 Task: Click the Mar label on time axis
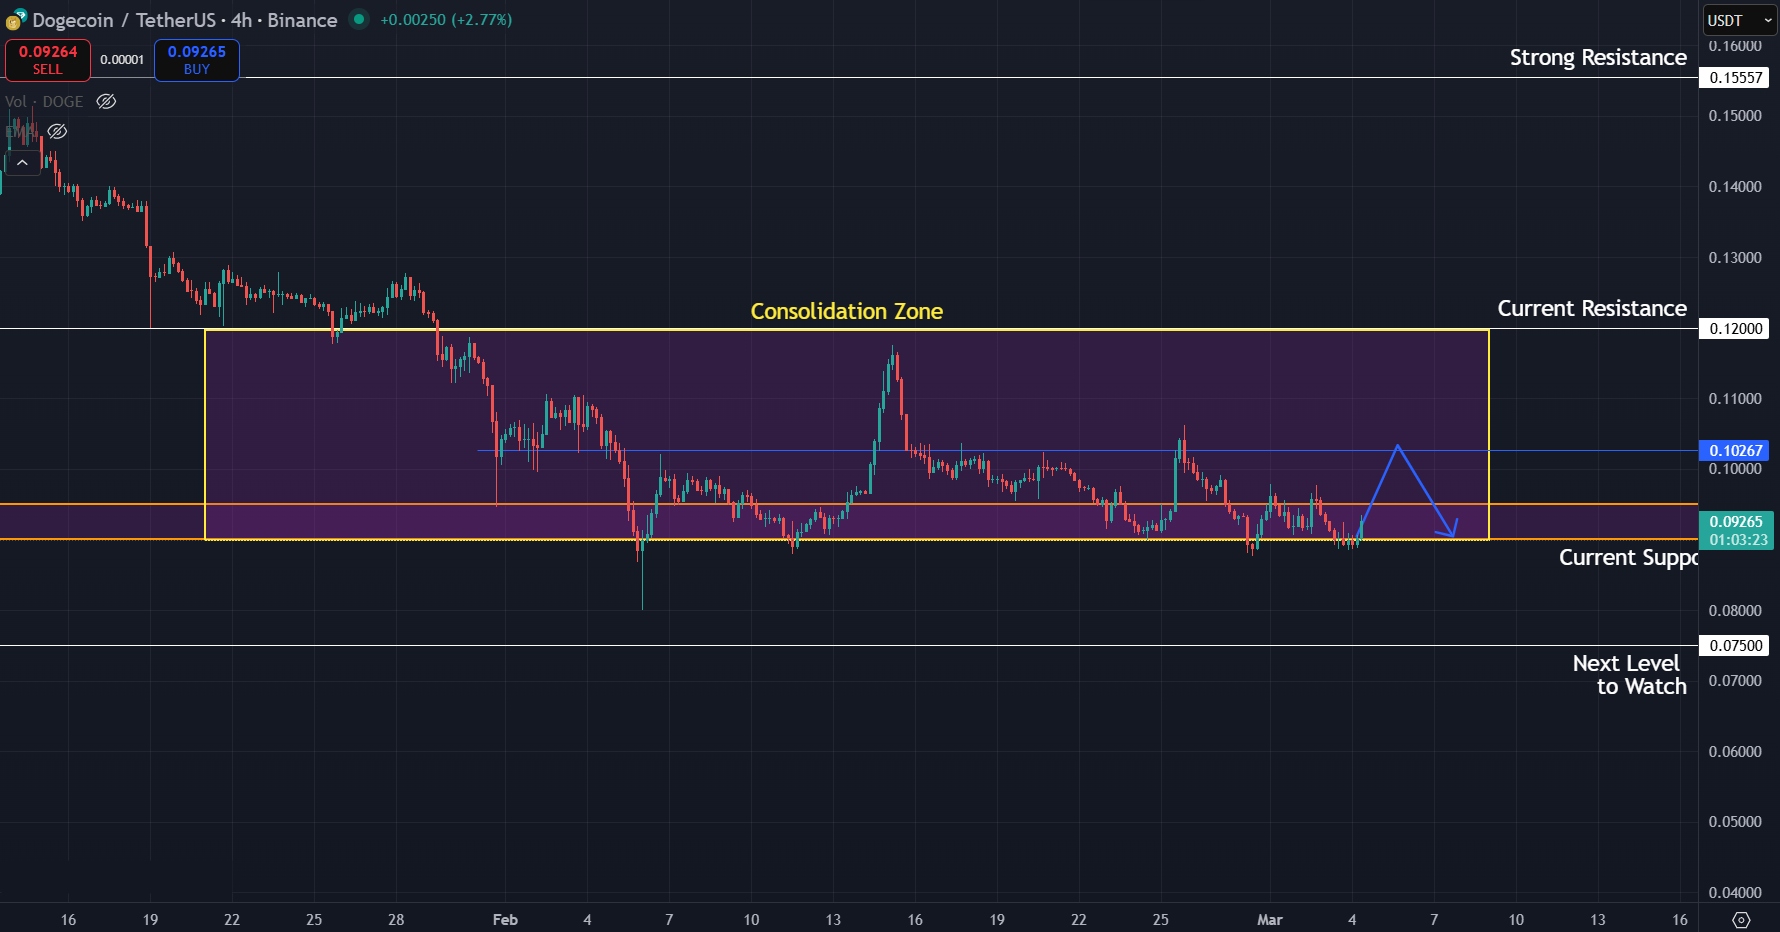click(x=1270, y=920)
